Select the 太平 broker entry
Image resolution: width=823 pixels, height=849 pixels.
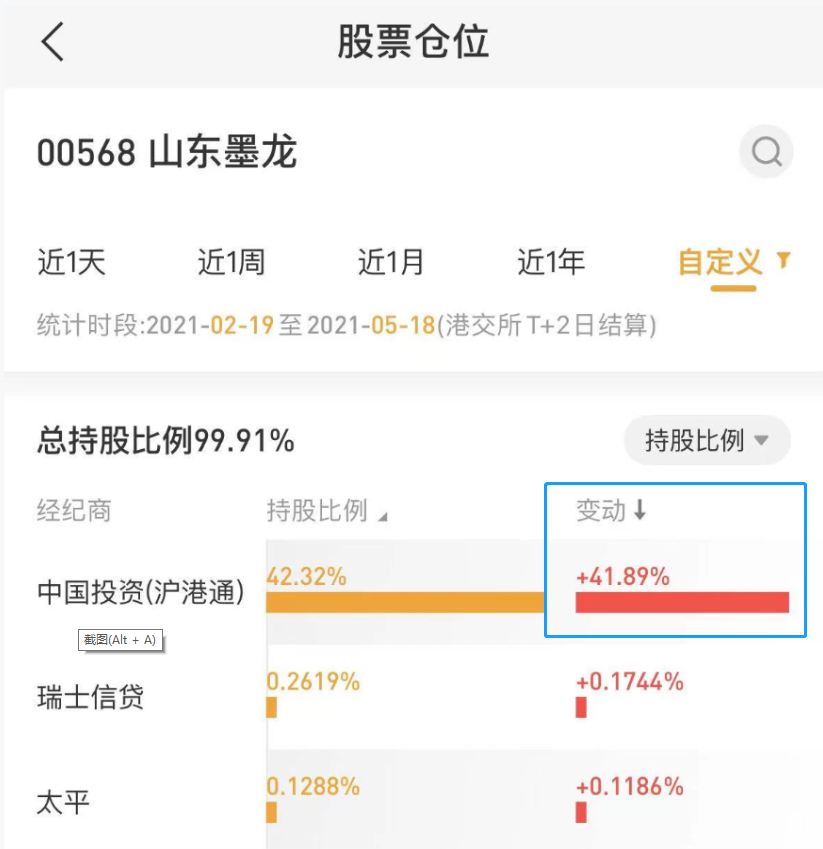click(x=64, y=802)
